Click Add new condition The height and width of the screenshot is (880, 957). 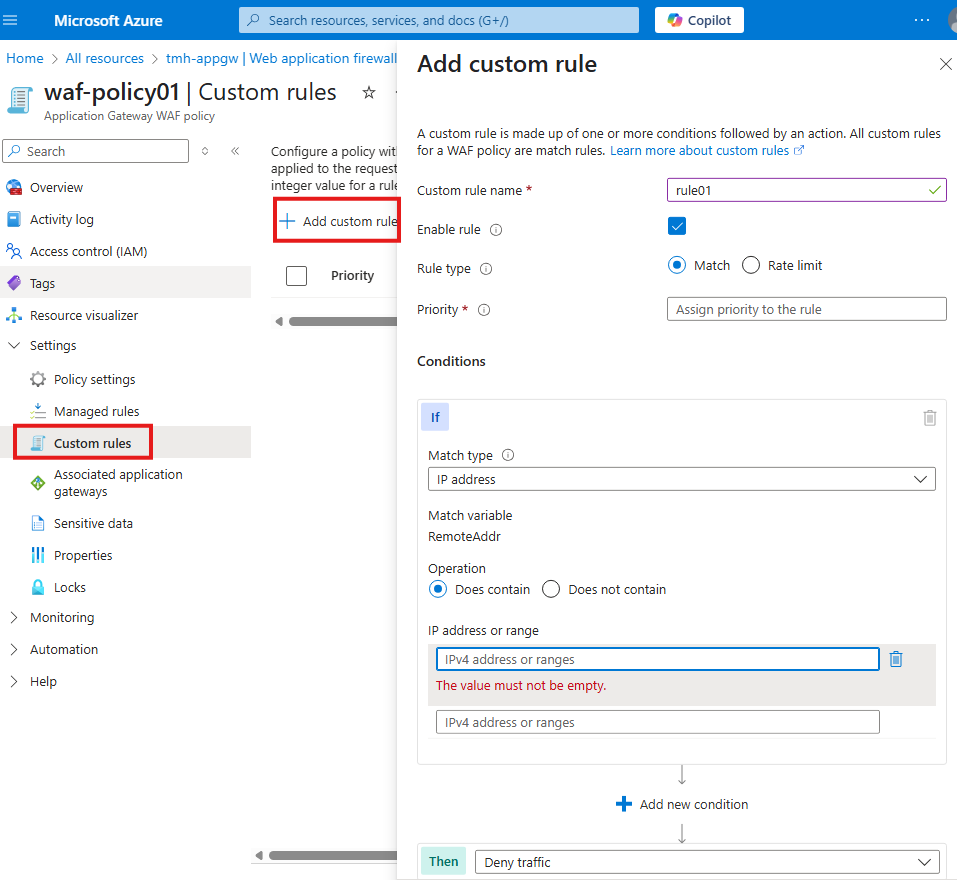(682, 804)
